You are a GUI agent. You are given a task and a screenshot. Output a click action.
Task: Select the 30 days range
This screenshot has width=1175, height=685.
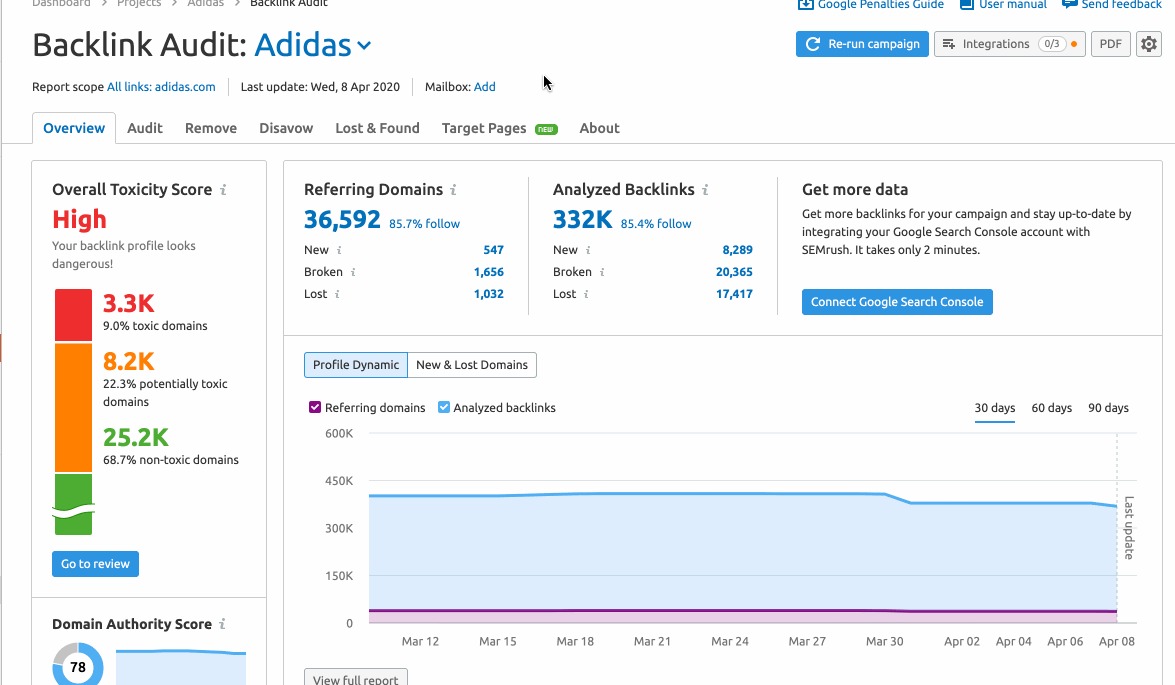coord(994,408)
